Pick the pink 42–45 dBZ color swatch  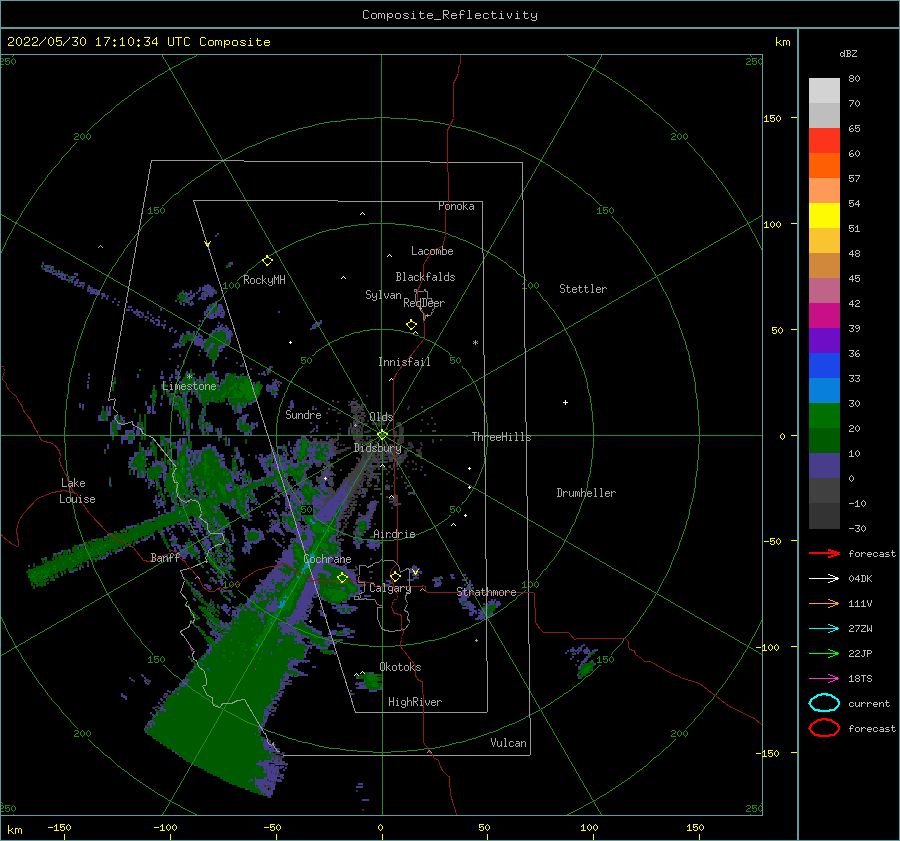(824, 291)
